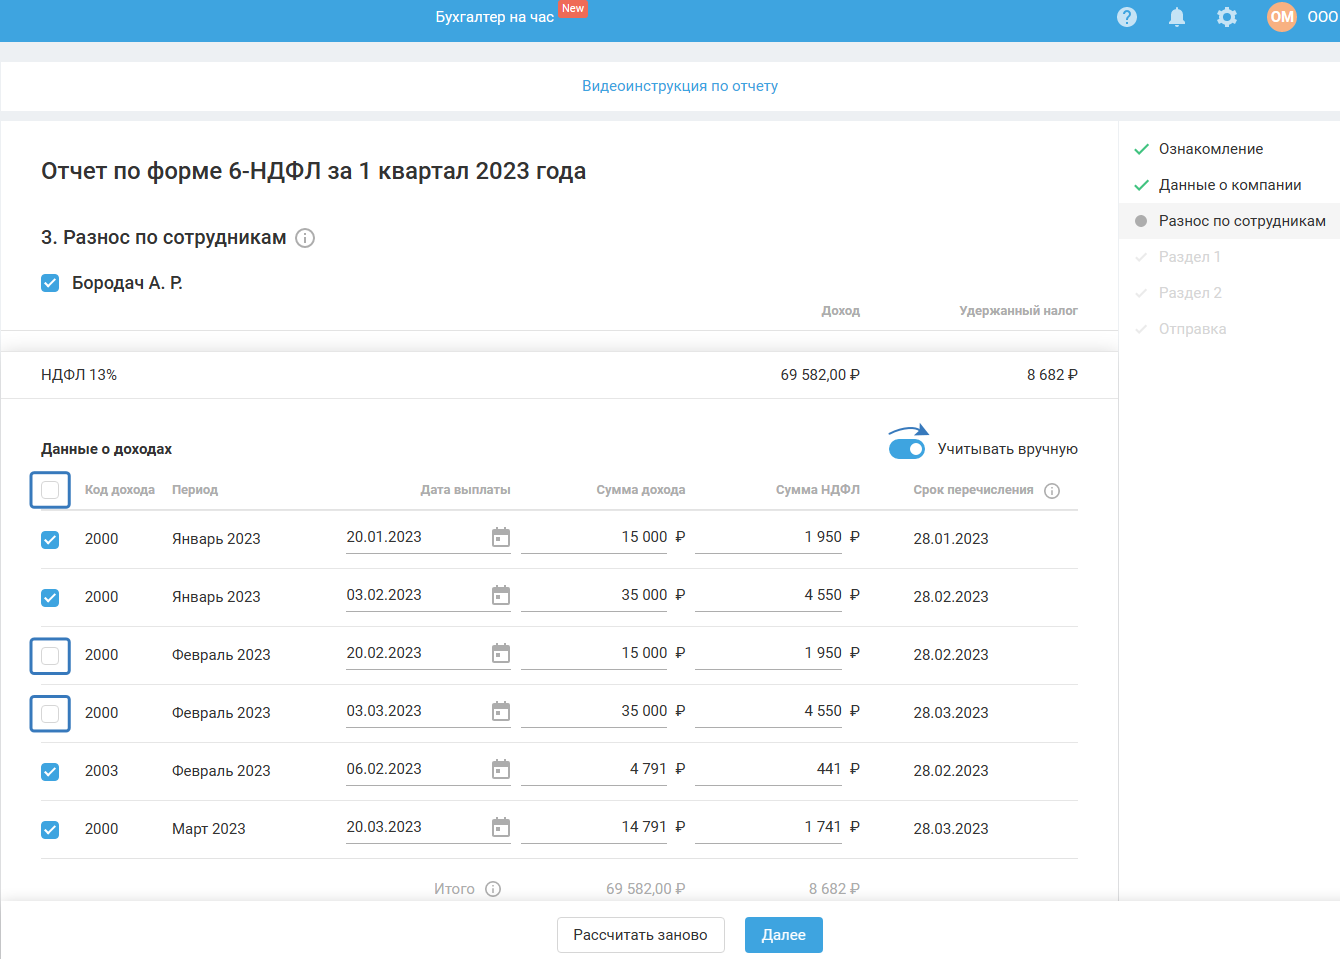The image size is (1340, 959).
Task: Click the OM user avatar
Action: 1281,17
